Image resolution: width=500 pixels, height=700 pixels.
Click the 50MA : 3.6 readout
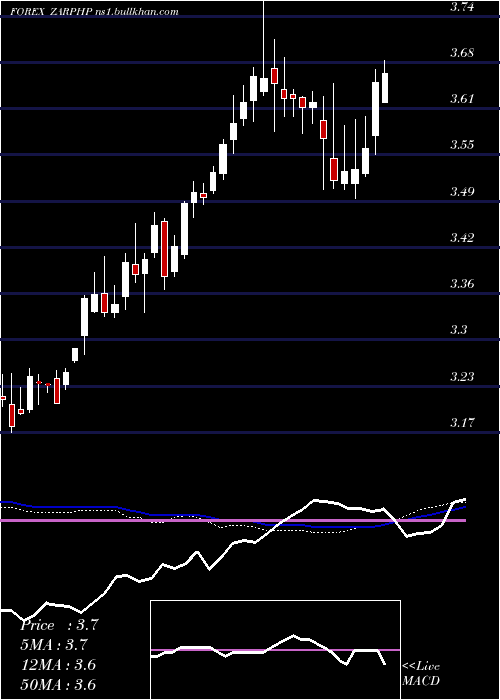(x=58, y=684)
